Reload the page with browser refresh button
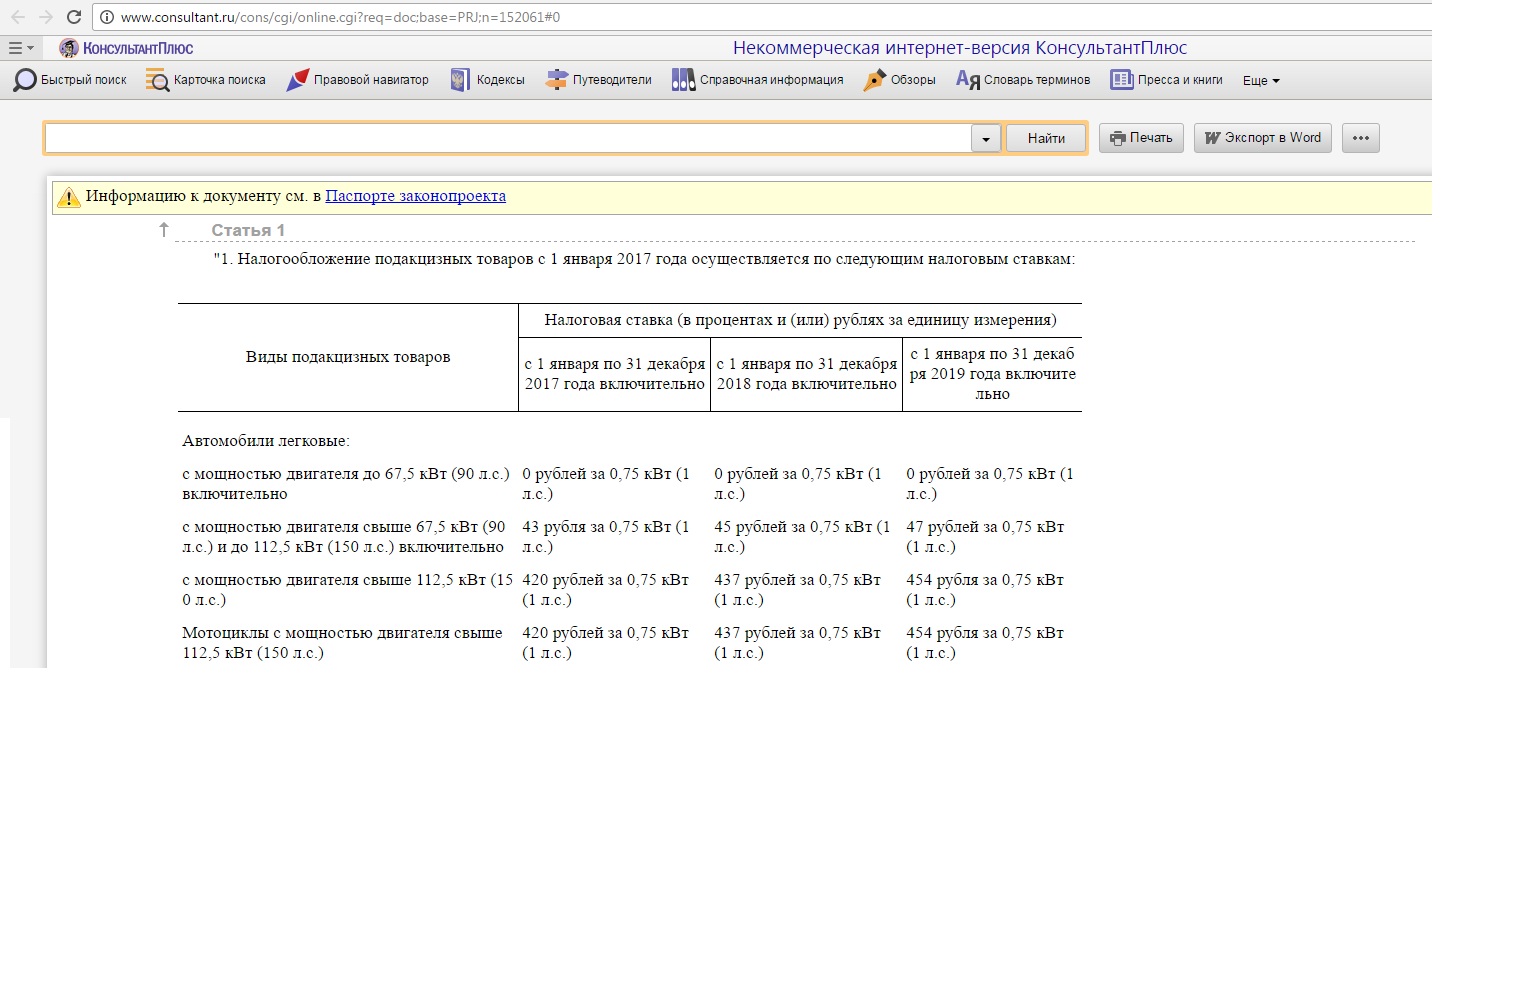The height and width of the screenshot is (1000, 1532). pyautogui.click(x=74, y=17)
